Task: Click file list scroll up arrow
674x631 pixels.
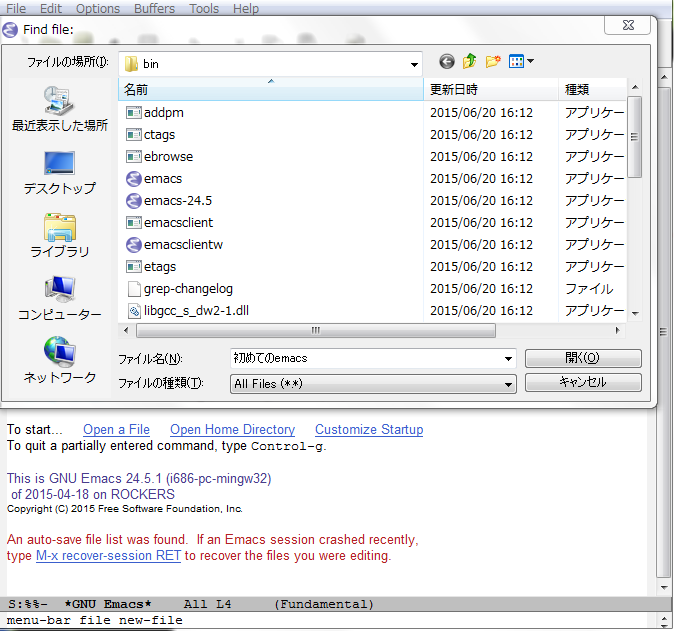Action: 635,87
